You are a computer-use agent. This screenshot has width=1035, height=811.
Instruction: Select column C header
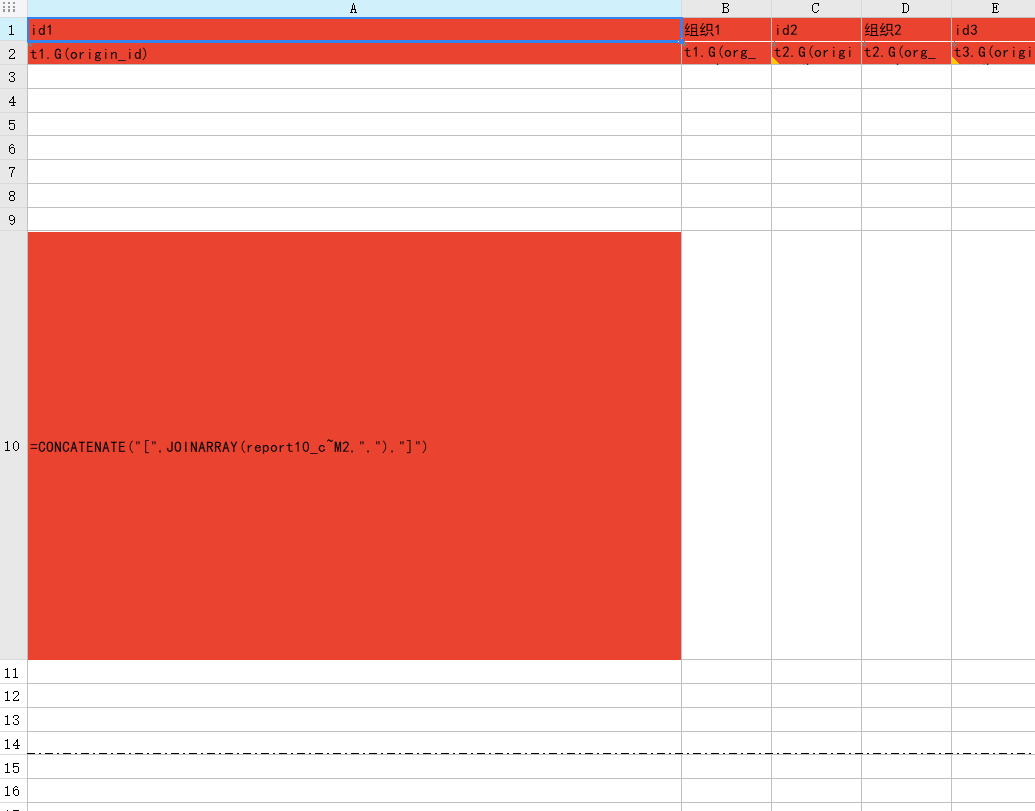pyautogui.click(x=816, y=9)
